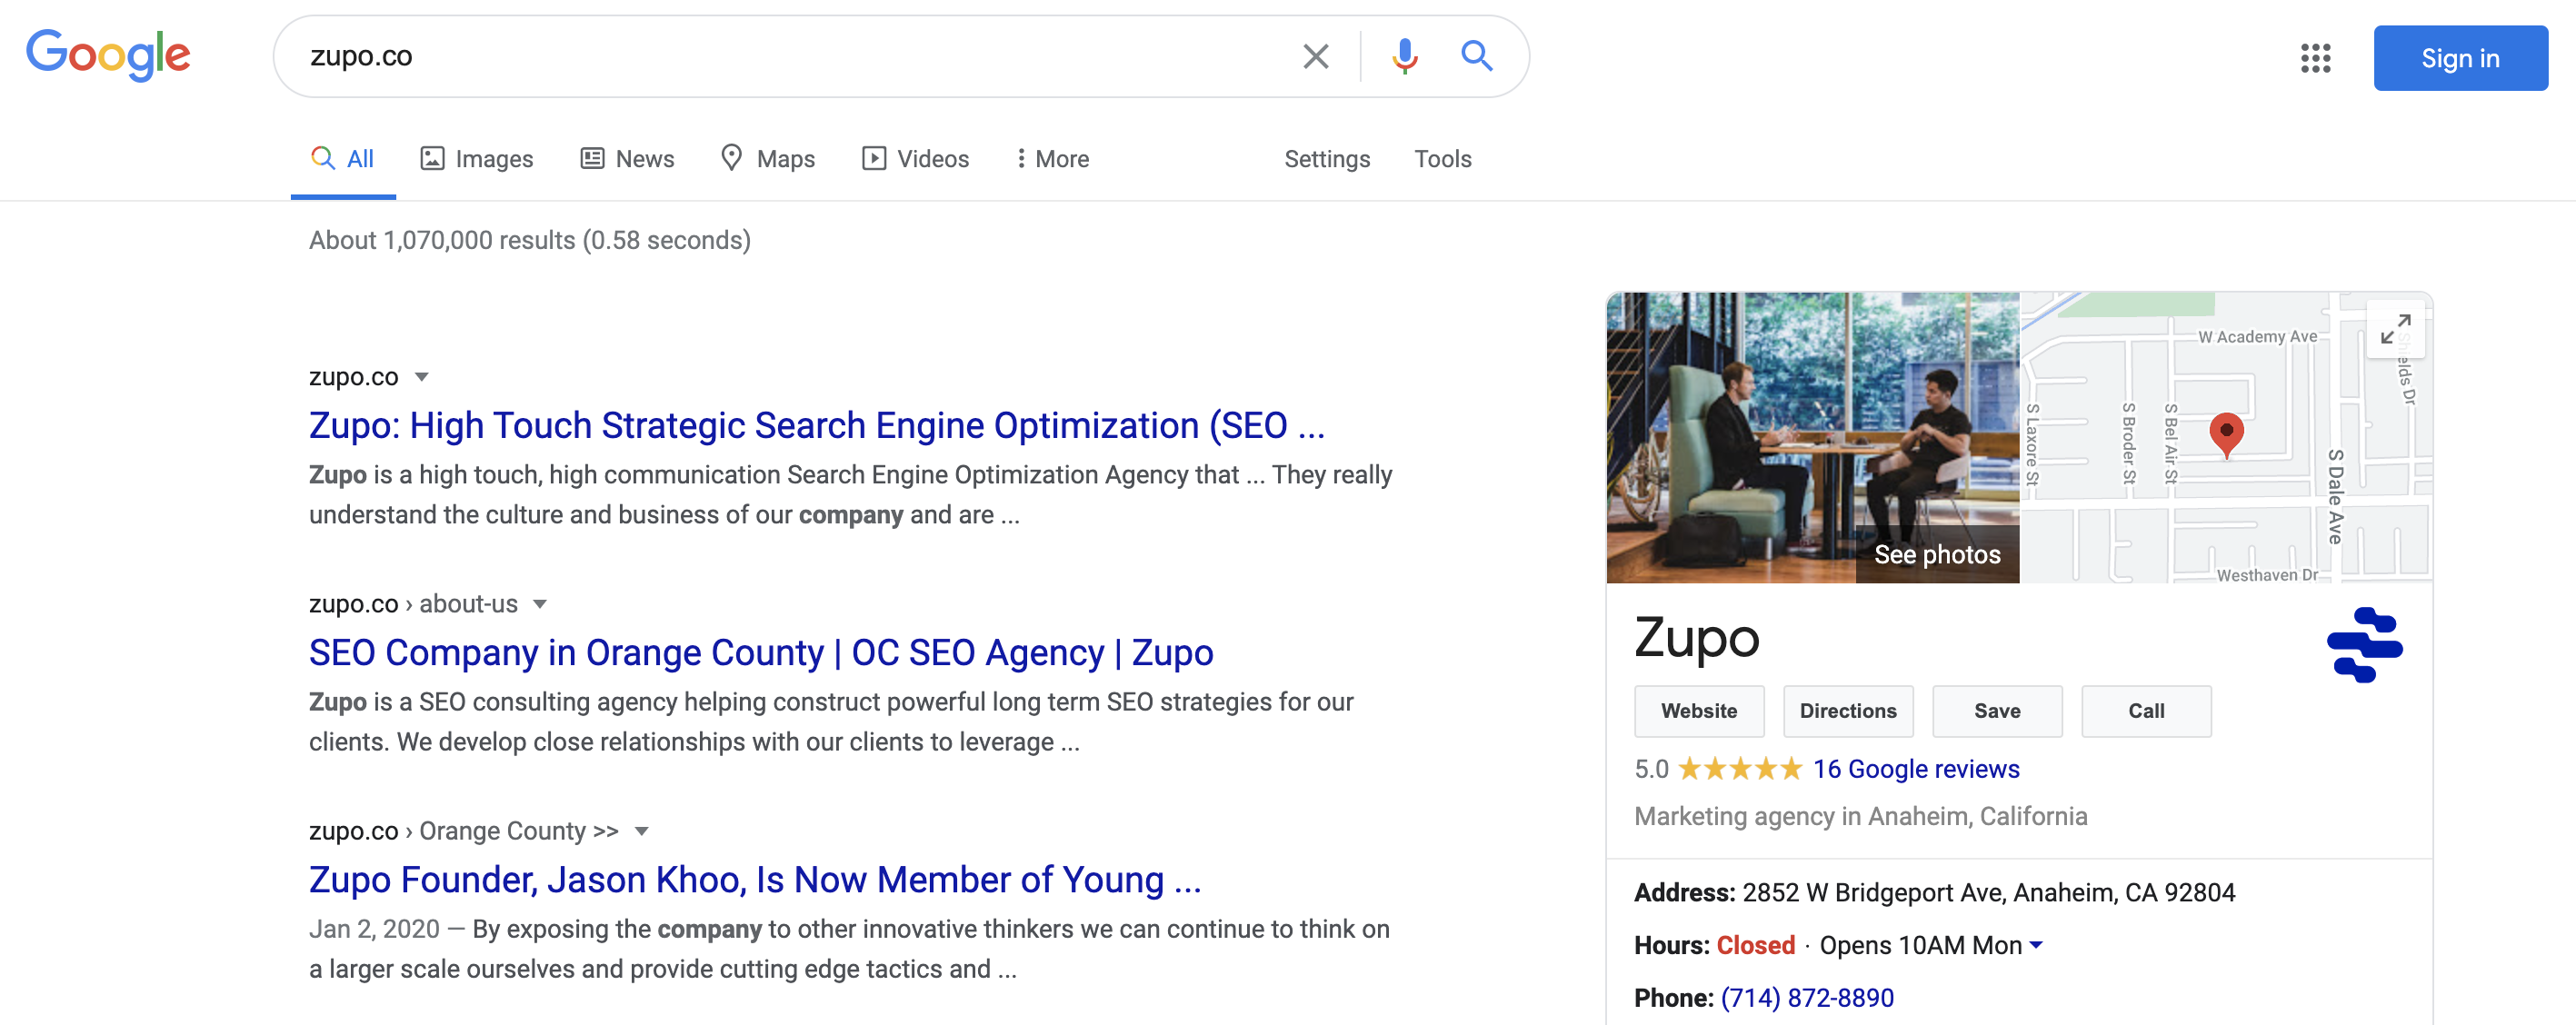The image size is (2576, 1025).
Task: Switch to the Videos tab
Action: 916,159
